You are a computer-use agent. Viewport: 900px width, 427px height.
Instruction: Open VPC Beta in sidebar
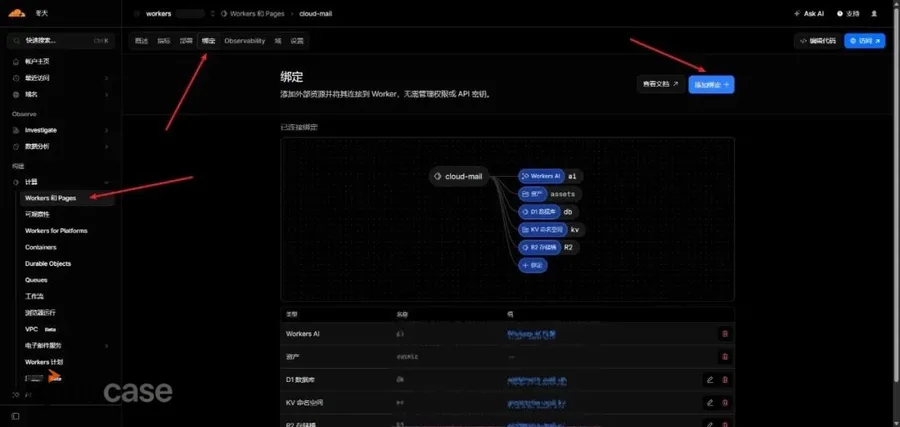click(x=41, y=329)
